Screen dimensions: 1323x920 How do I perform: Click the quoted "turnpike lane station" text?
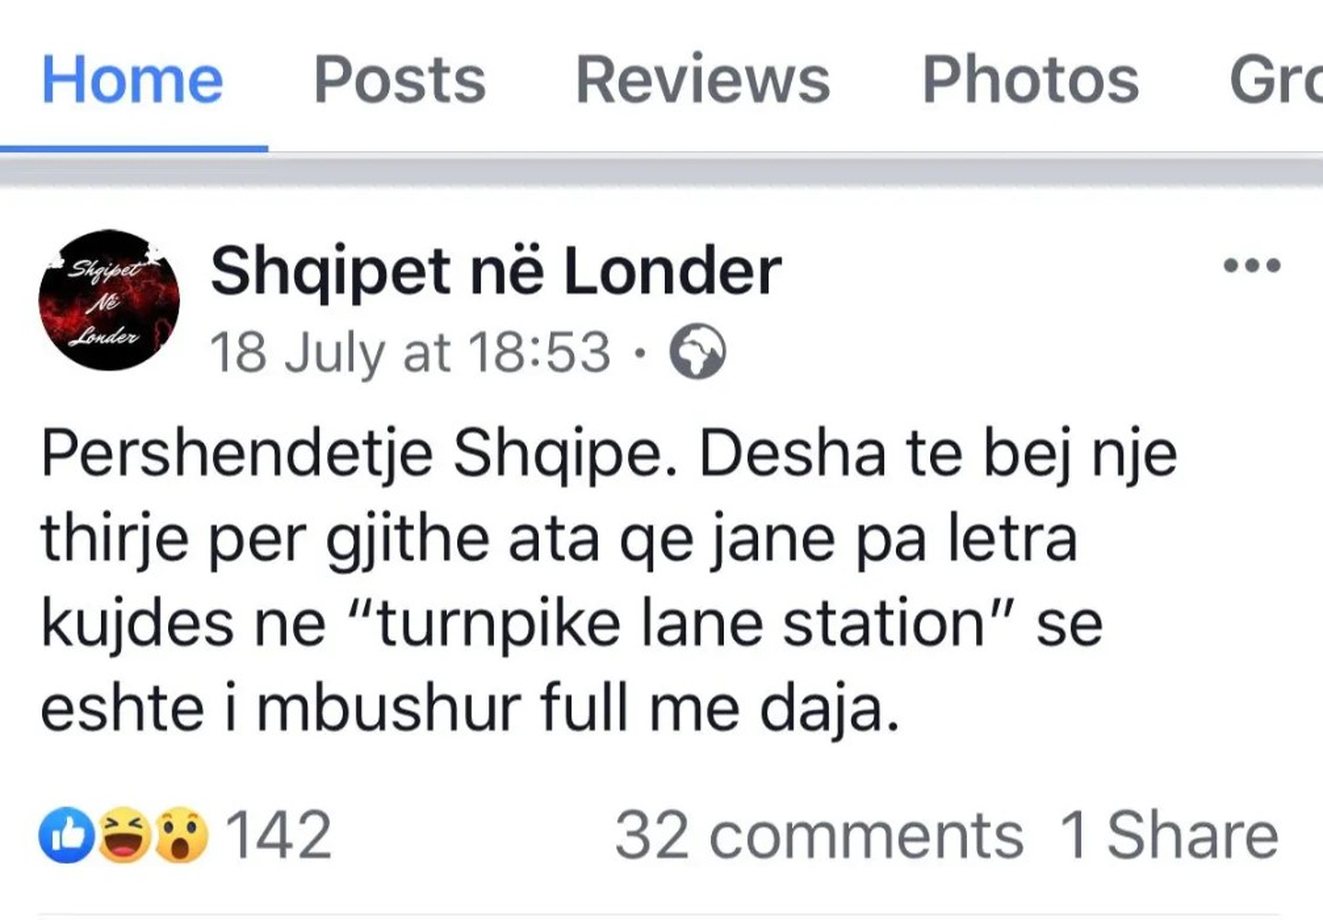[679, 623]
